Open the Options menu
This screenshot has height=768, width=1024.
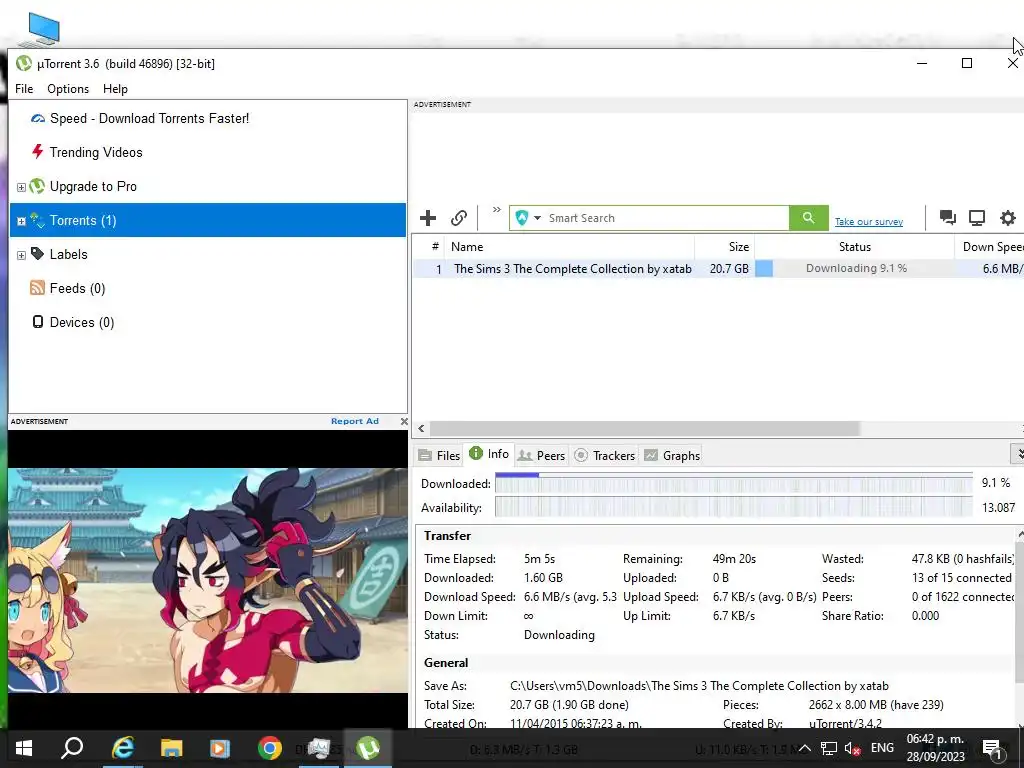click(68, 89)
